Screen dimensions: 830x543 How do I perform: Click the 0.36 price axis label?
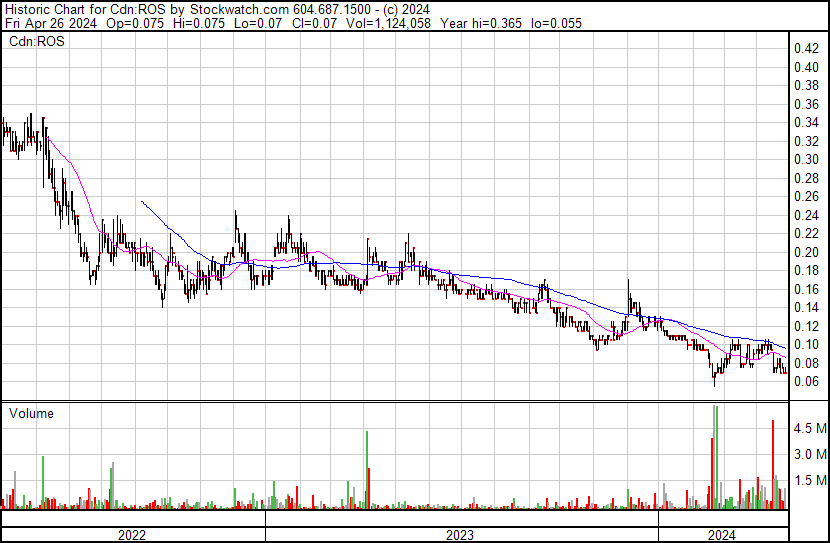tap(806, 104)
